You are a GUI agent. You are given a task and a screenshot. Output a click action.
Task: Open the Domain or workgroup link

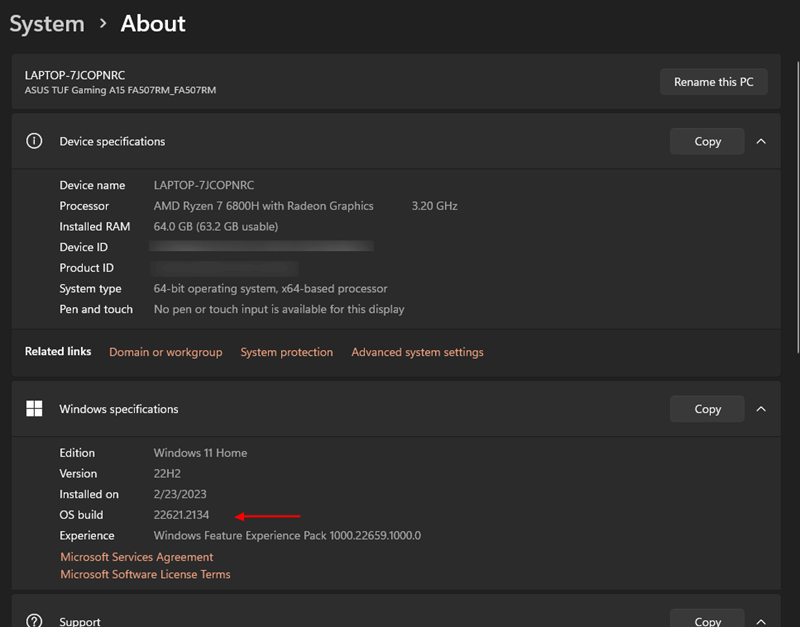165,352
